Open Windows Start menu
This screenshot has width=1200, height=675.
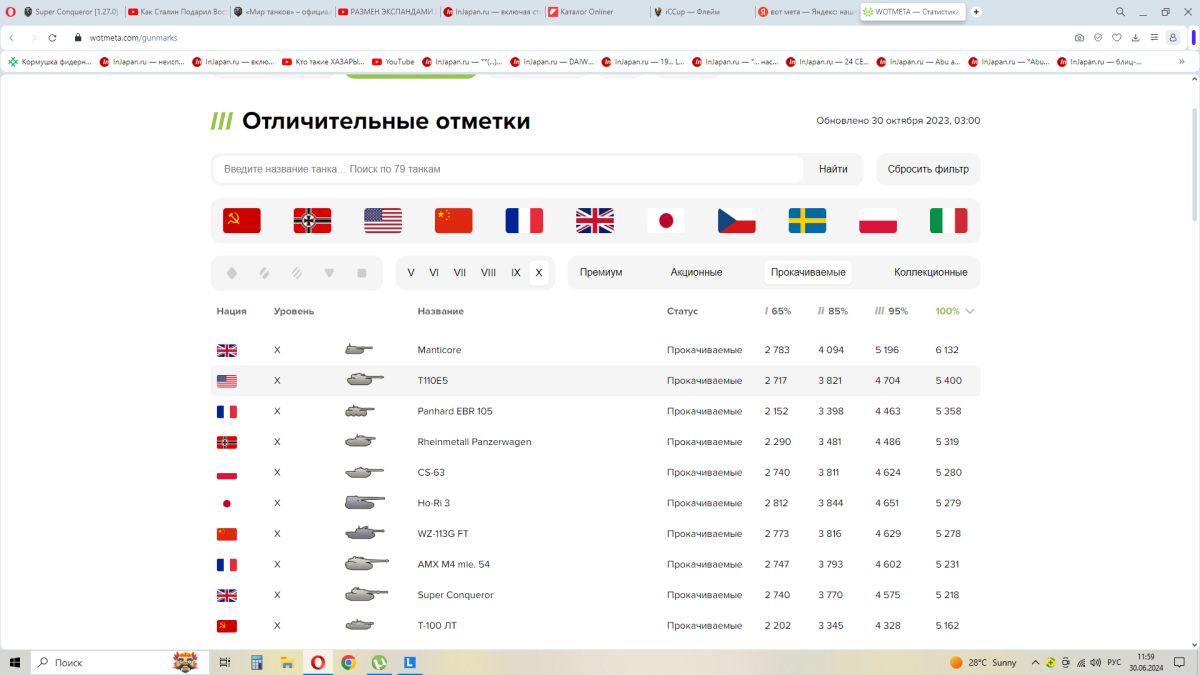tap(15, 662)
